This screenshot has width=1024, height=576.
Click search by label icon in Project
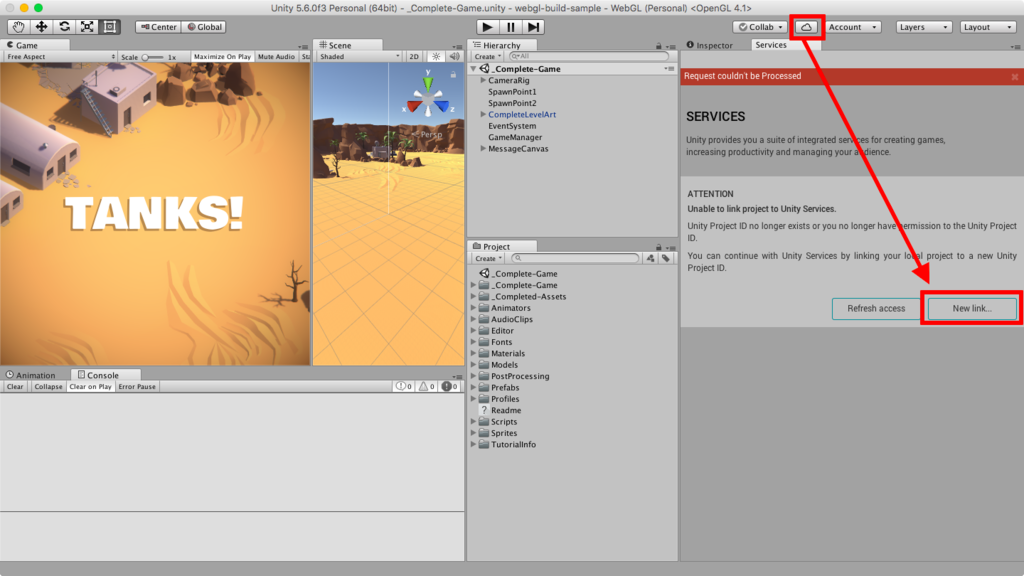[665, 259]
